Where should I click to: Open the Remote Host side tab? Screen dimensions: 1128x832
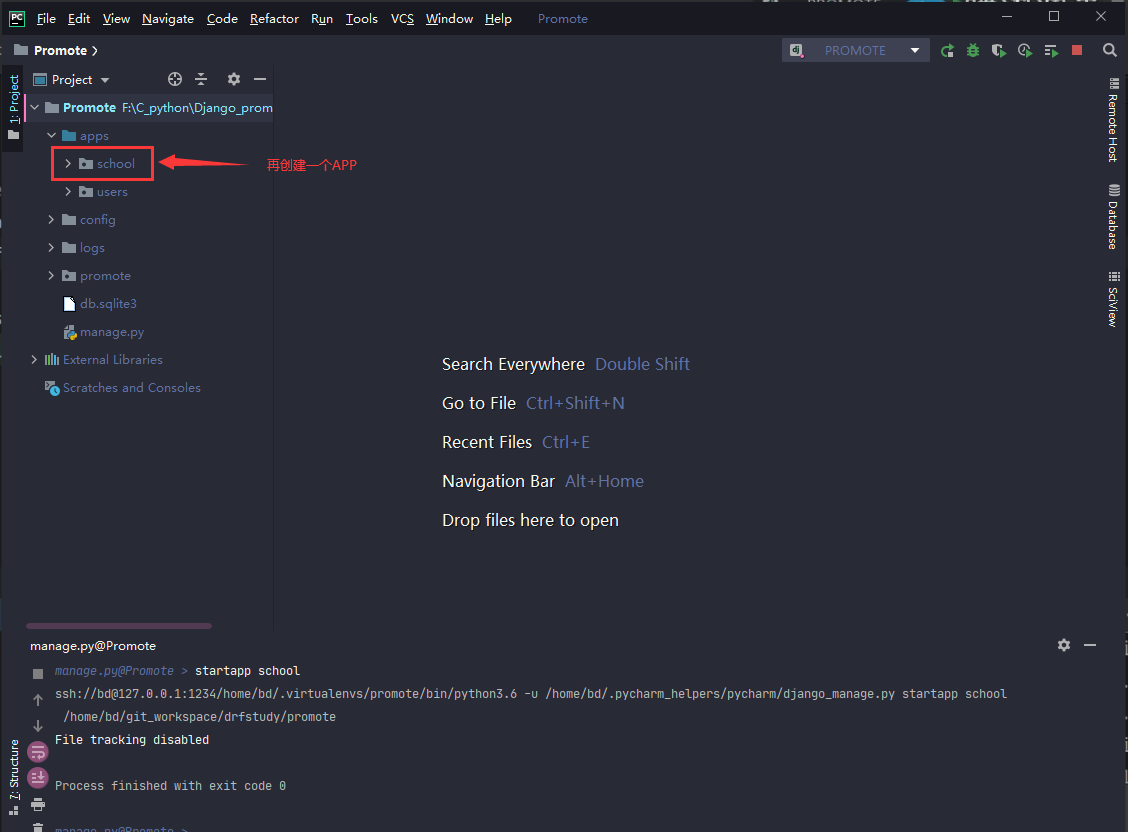coord(1113,120)
